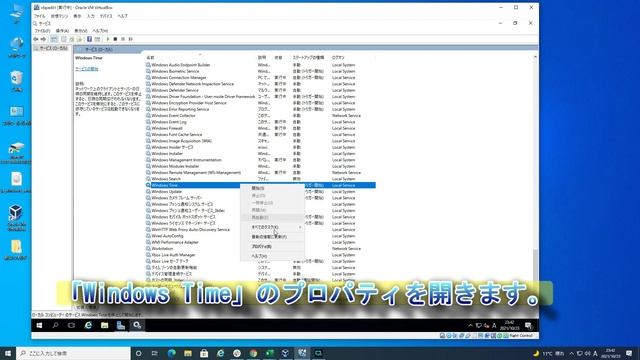The height and width of the screenshot is (360, 640).
Task: Open Microsoft Edge from the host taskbar
Action: [171, 353]
